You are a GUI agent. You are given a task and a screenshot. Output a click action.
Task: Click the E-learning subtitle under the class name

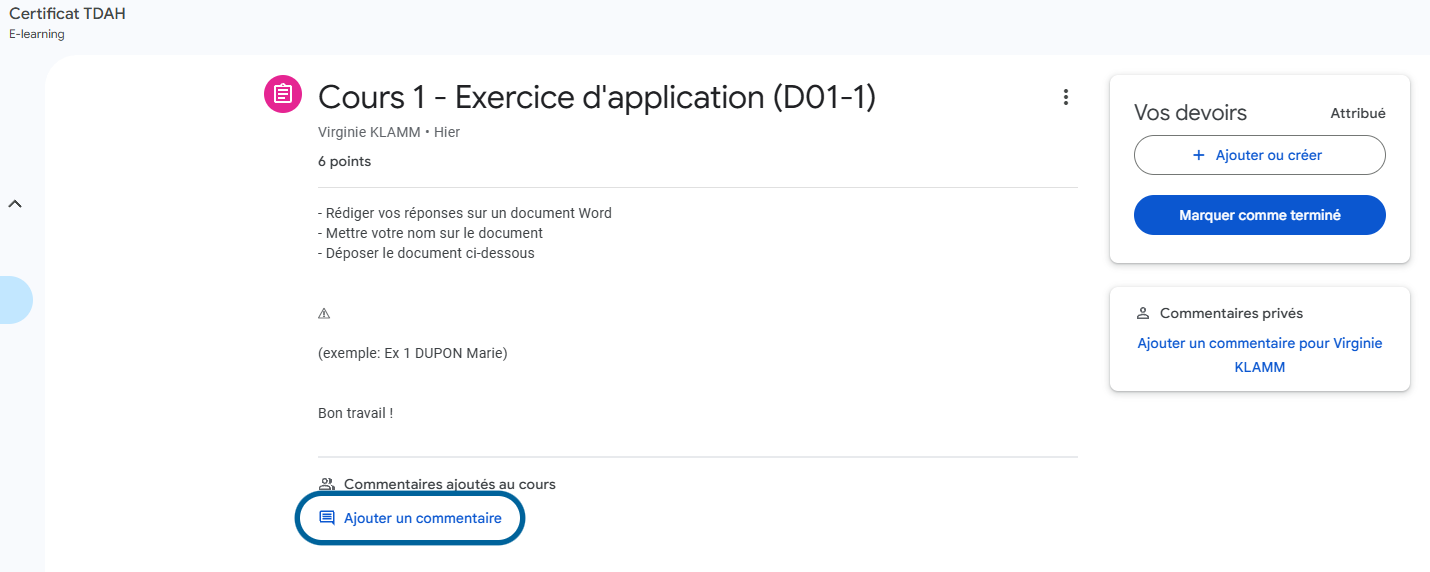pos(37,34)
